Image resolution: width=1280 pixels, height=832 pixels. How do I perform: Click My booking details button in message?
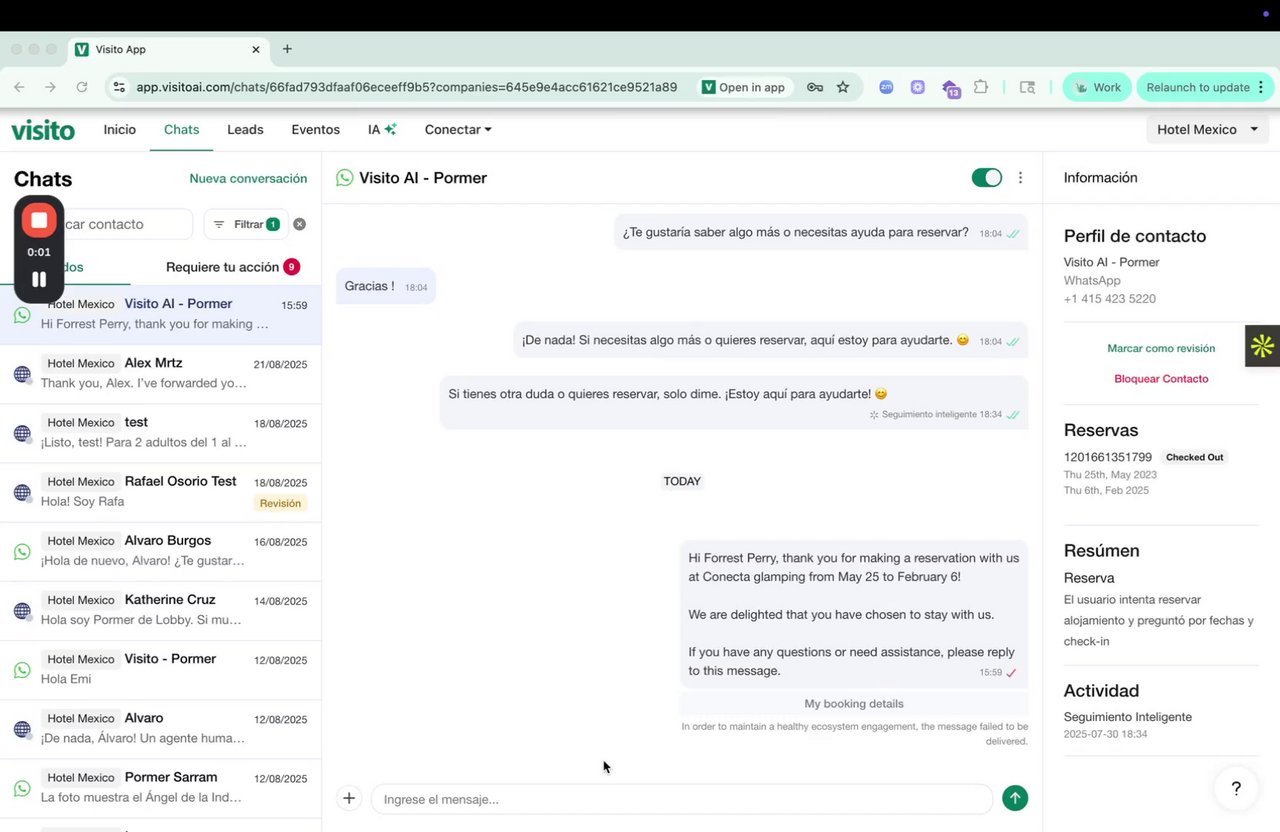pyautogui.click(x=854, y=703)
